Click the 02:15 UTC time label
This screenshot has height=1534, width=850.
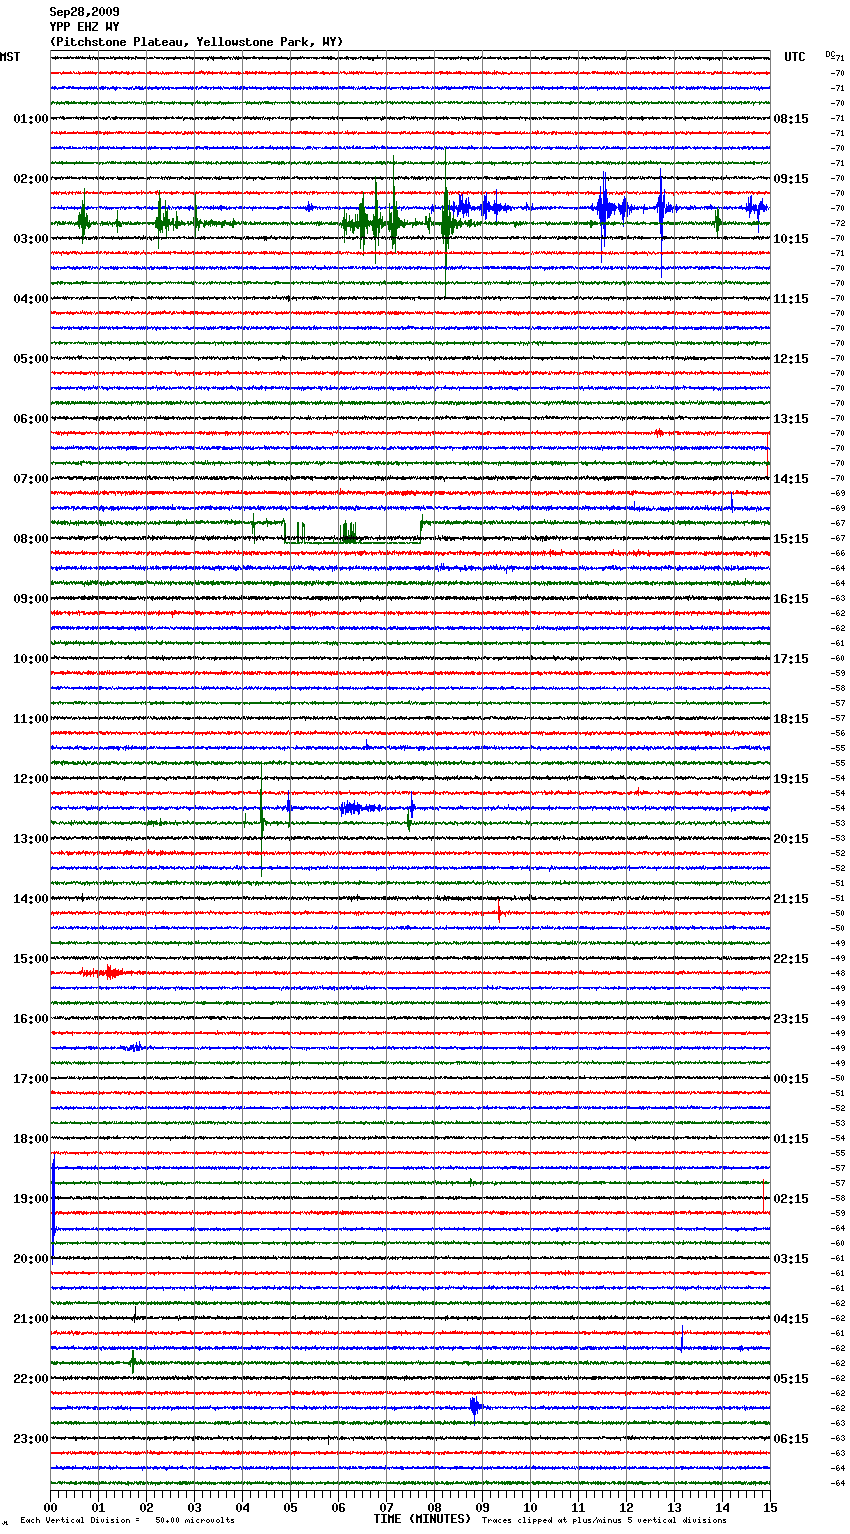coord(791,1199)
